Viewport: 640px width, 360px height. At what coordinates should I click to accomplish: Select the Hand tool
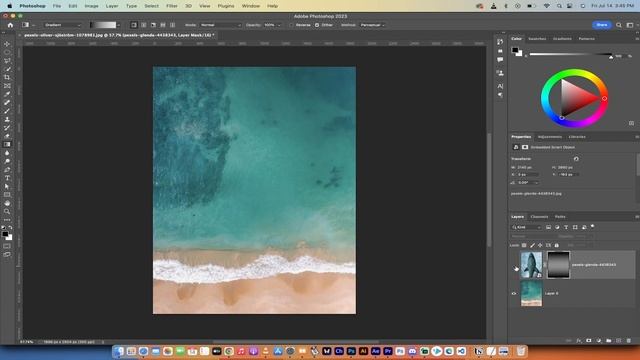[x=7, y=203]
